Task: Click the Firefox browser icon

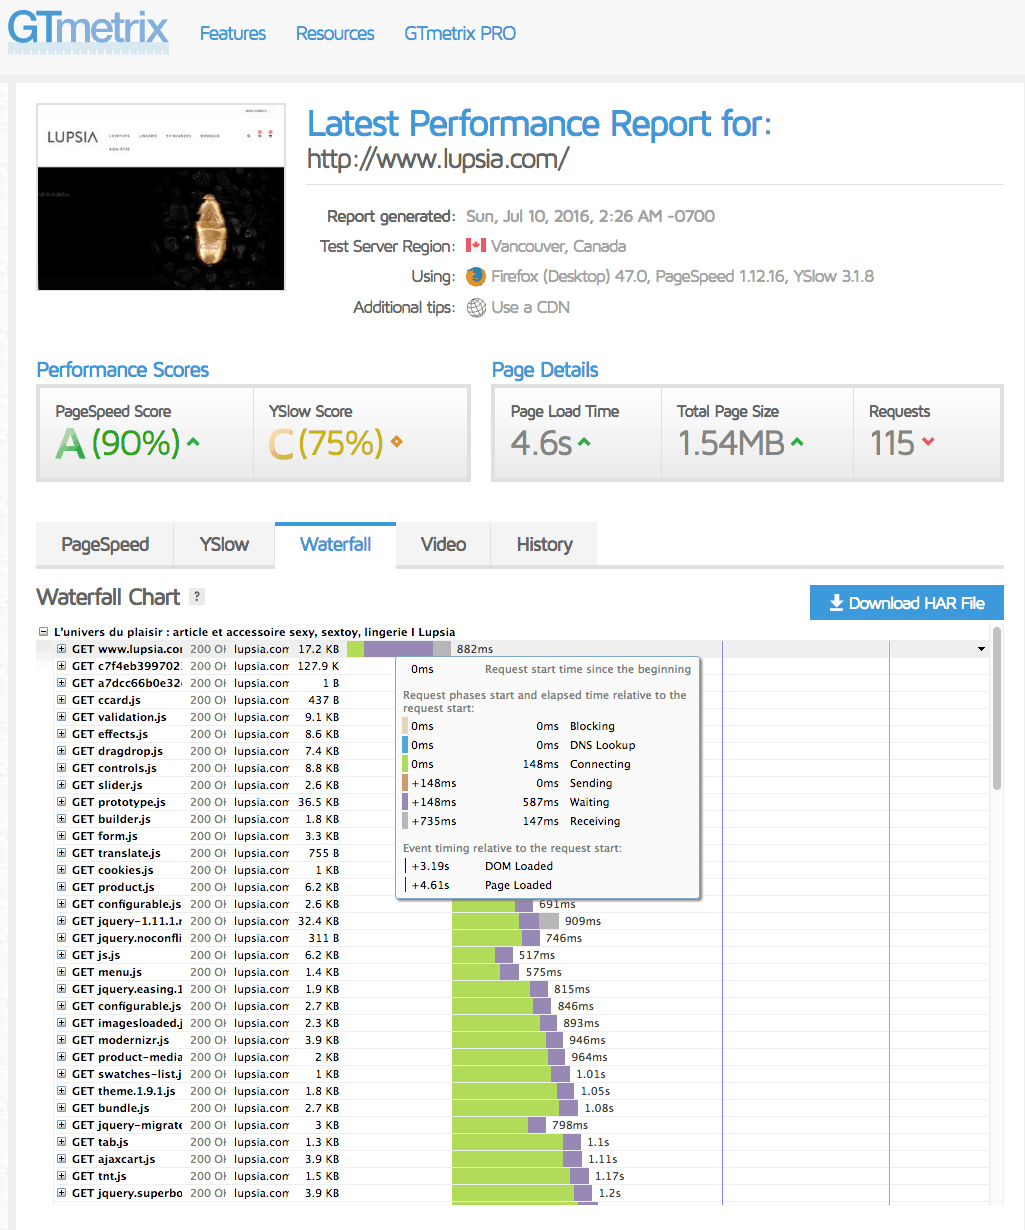Action: tap(476, 277)
